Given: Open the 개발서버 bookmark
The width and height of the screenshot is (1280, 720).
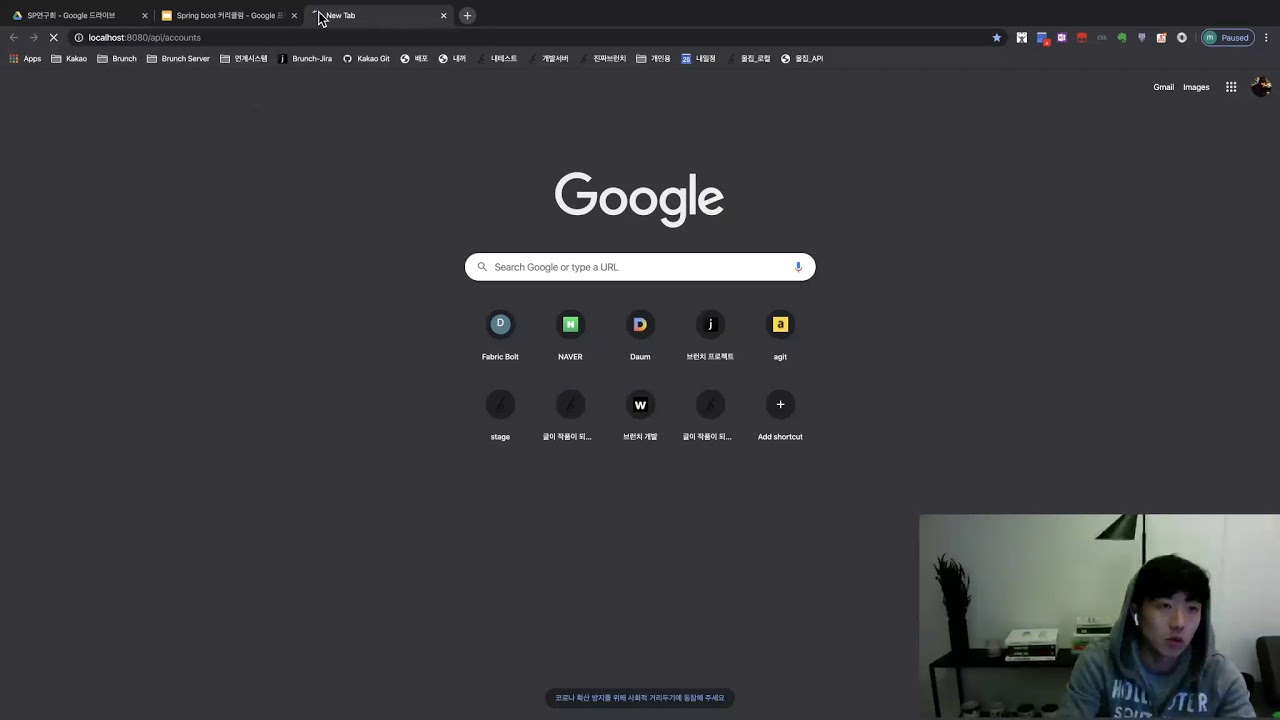Looking at the screenshot, I should pyautogui.click(x=548, y=59).
